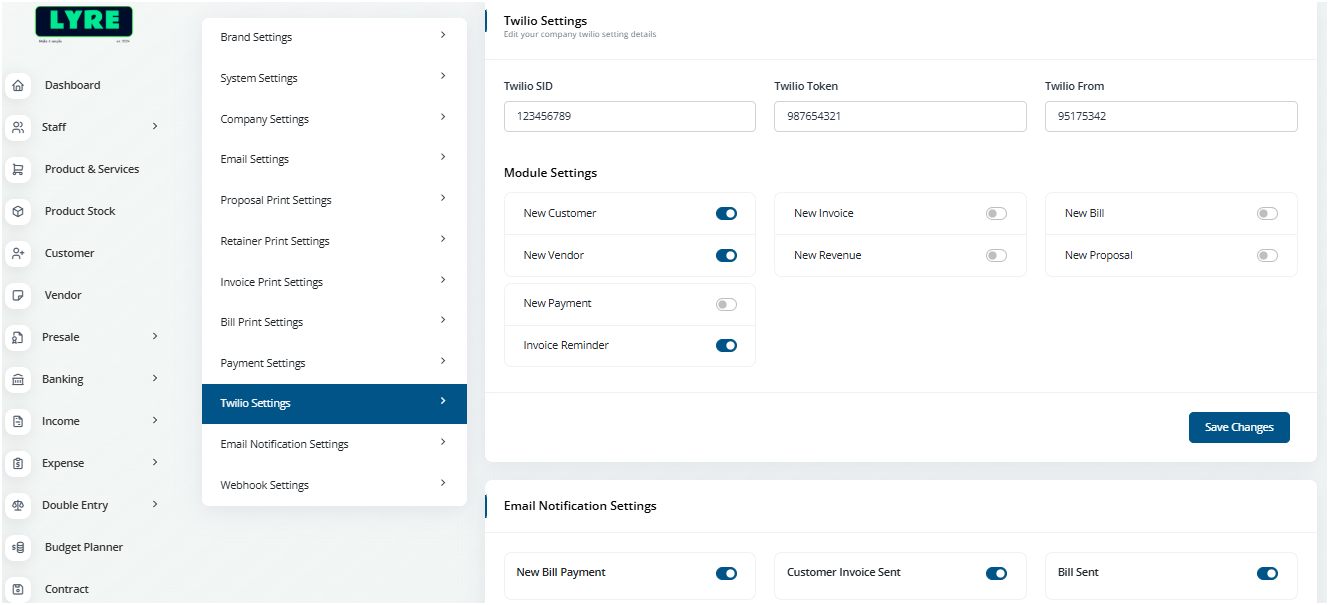
Task: Expand the Presale menu chevron
Action: (x=155, y=336)
